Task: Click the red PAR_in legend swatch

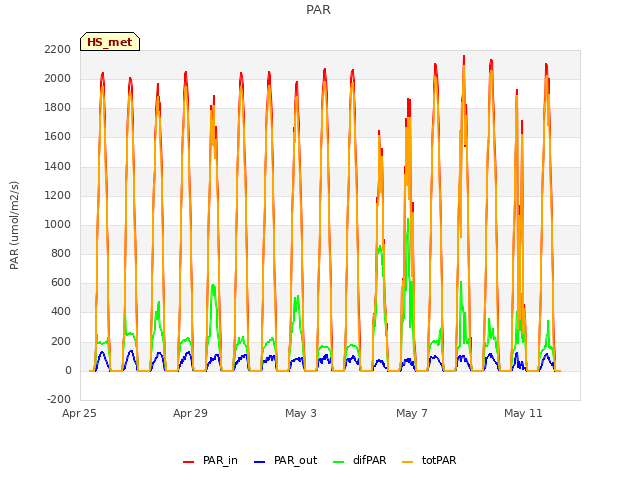Action: click(189, 462)
